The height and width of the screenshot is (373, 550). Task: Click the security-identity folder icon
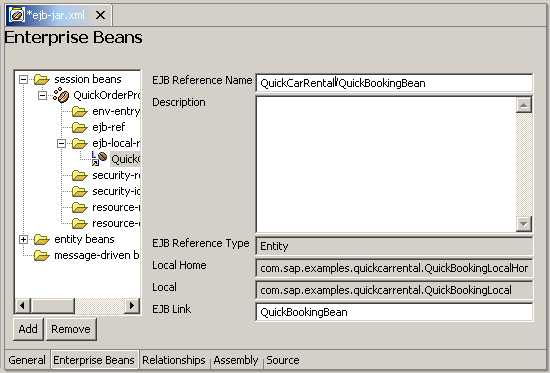(x=80, y=191)
